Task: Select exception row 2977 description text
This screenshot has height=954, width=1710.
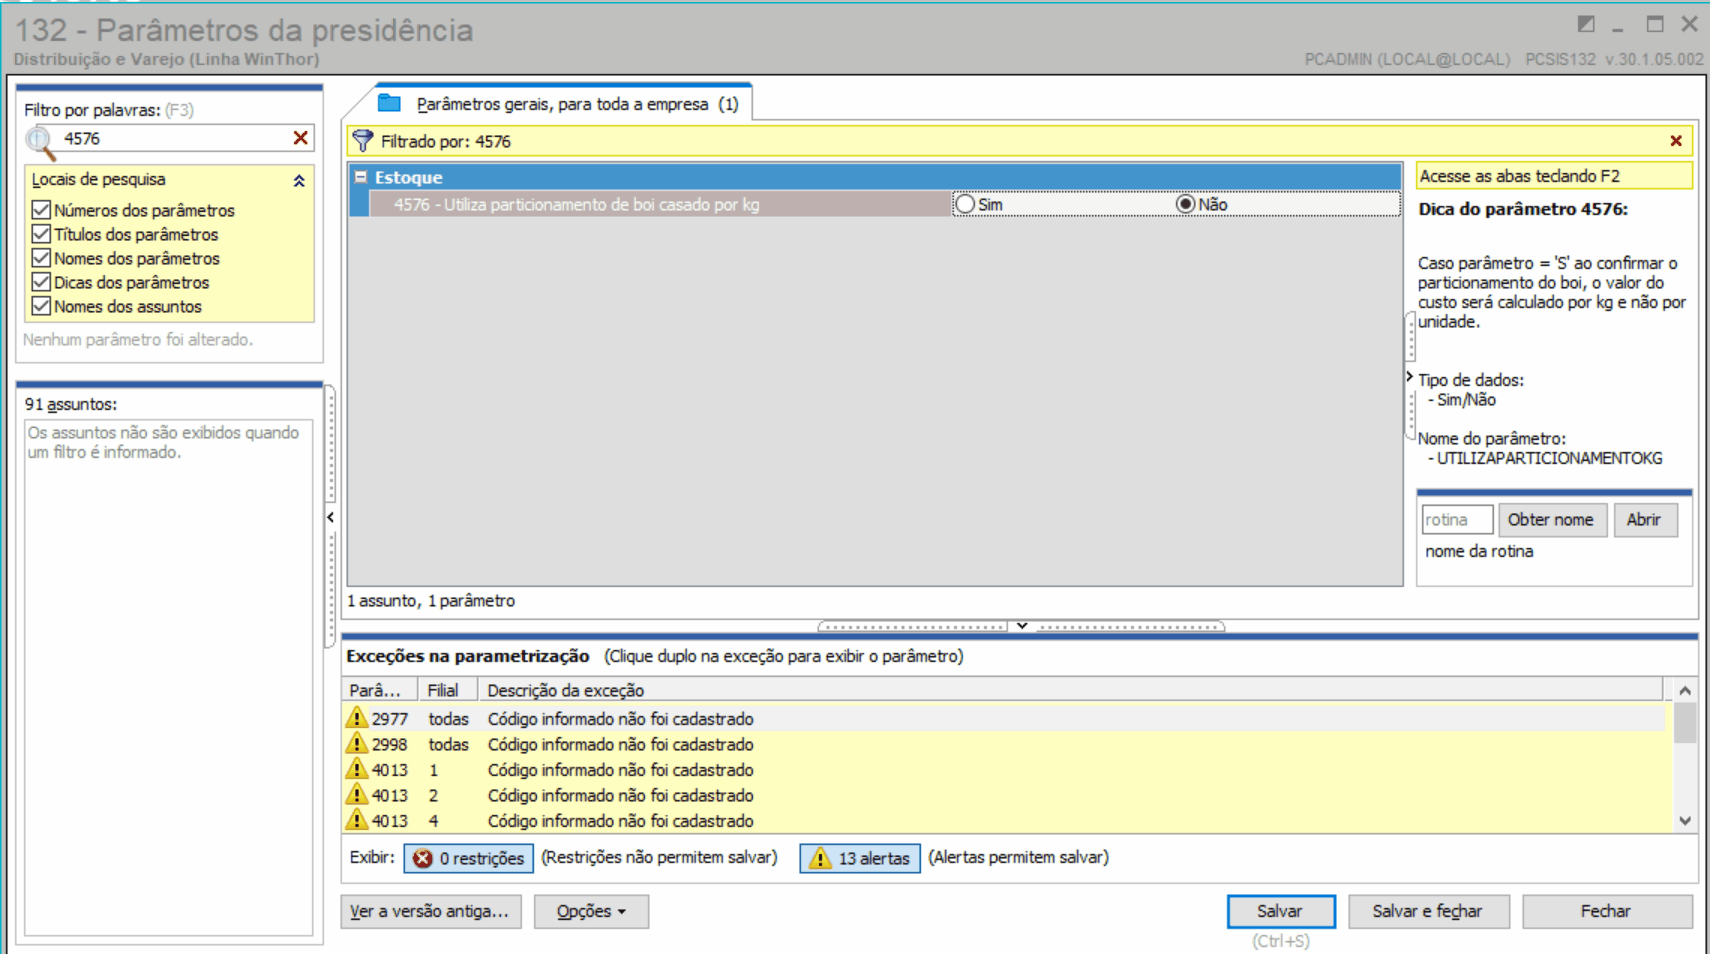Action: point(621,719)
